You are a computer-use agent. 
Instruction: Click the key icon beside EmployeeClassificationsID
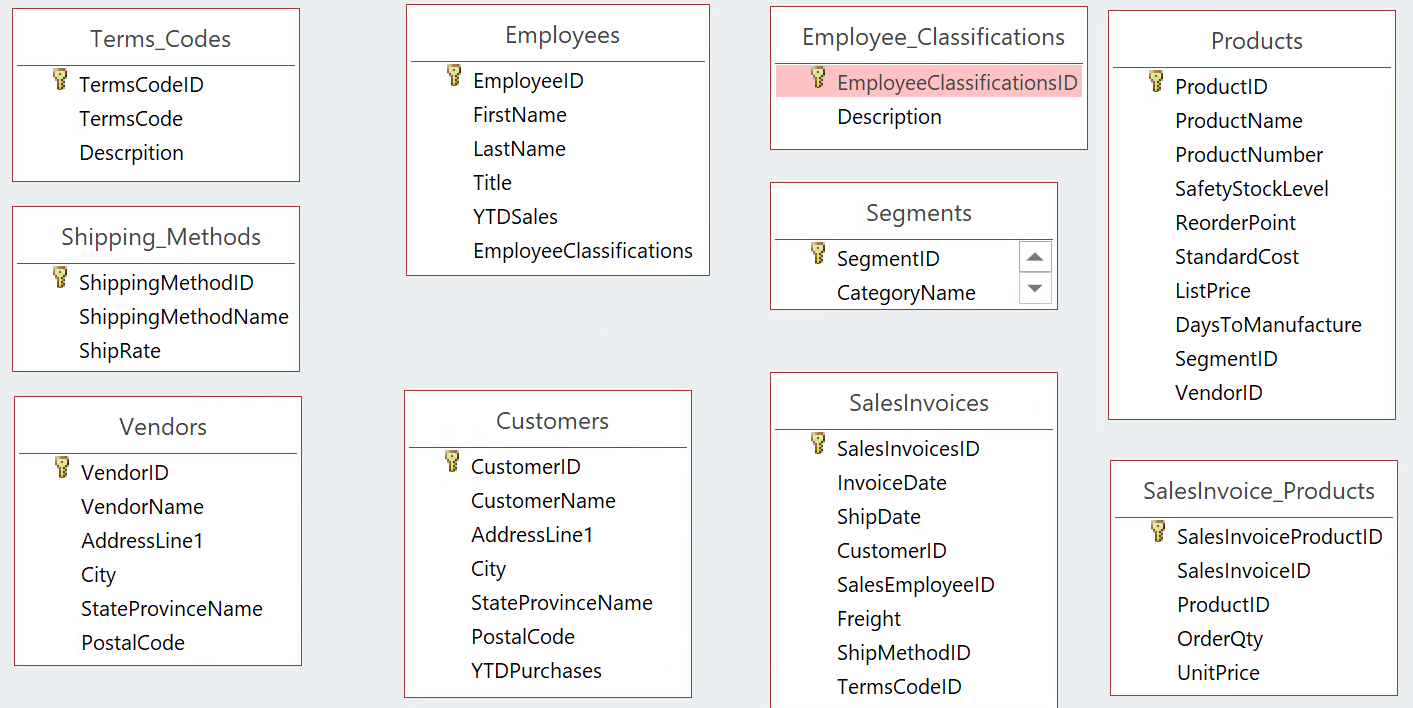pyautogui.click(x=818, y=78)
